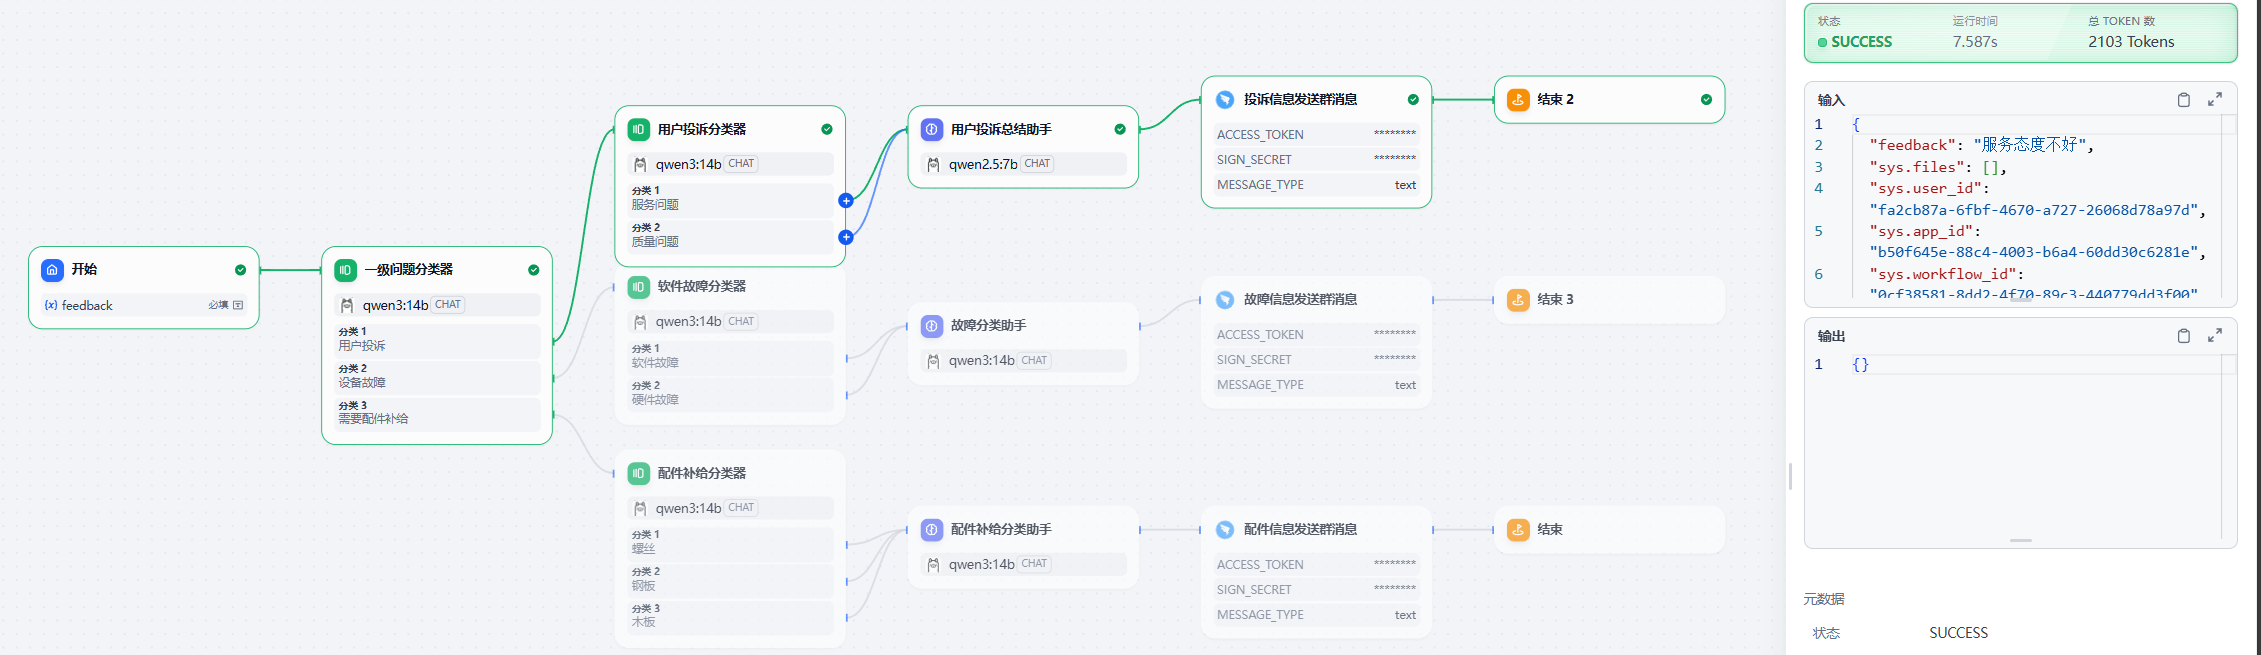The height and width of the screenshot is (655, 2261).
Task: Click SIGN_SECRET row in 投诉信息发送群消息
Action: (x=1316, y=159)
